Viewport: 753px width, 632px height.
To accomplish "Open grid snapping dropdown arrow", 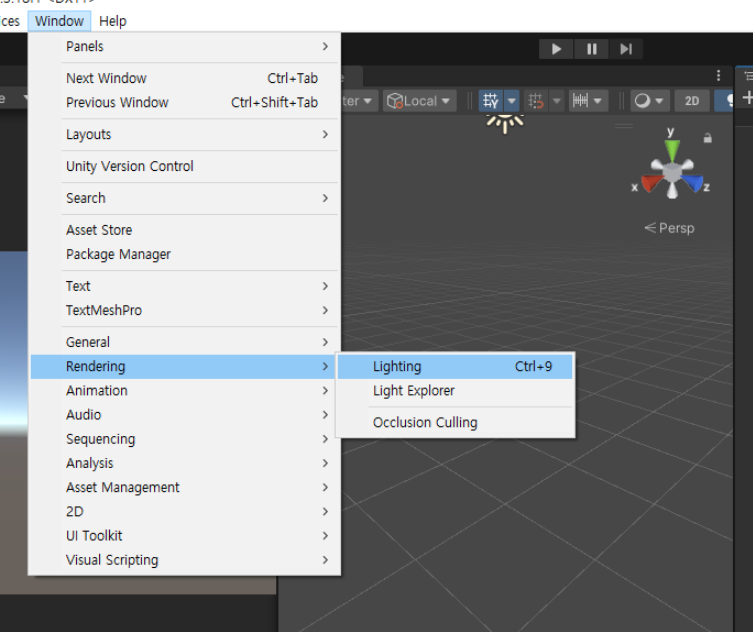I will coord(557,101).
